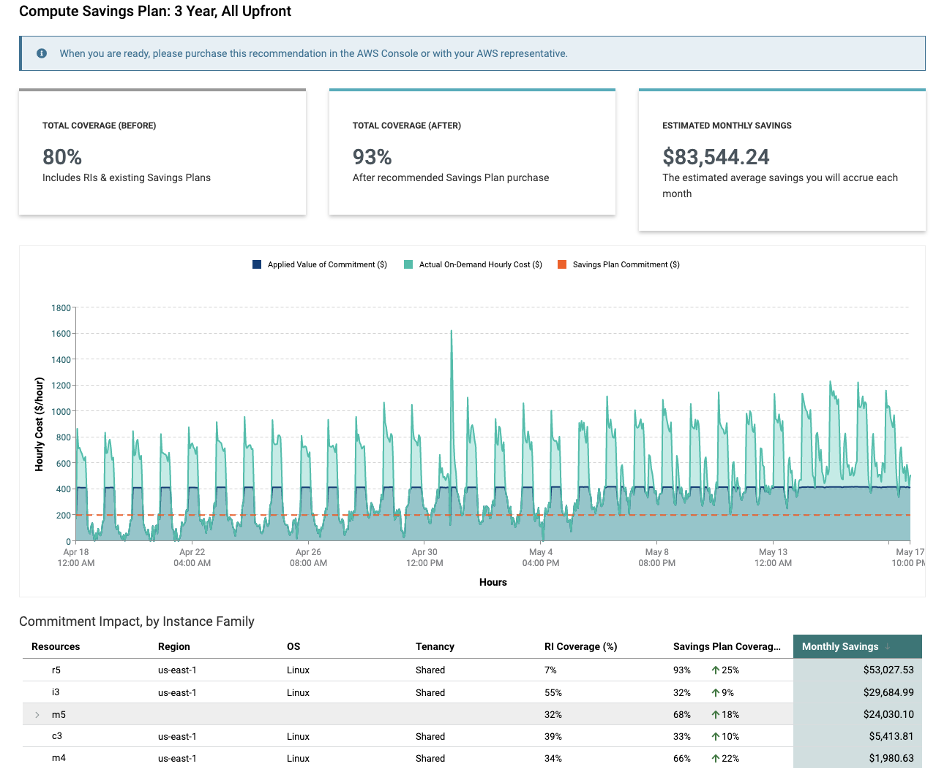Toggle Actual On-Demand Hourly Cost legend swatch
The height and width of the screenshot is (768, 936).
pyautogui.click(x=408, y=264)
